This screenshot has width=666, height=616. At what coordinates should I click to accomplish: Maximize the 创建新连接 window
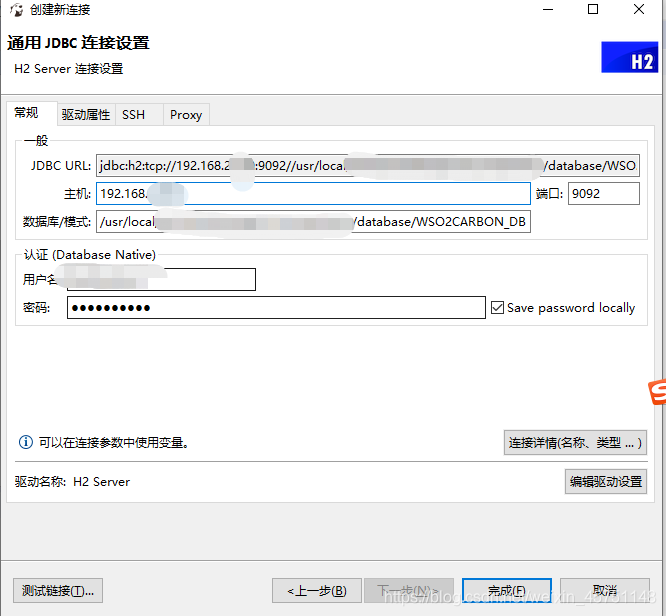593,9
